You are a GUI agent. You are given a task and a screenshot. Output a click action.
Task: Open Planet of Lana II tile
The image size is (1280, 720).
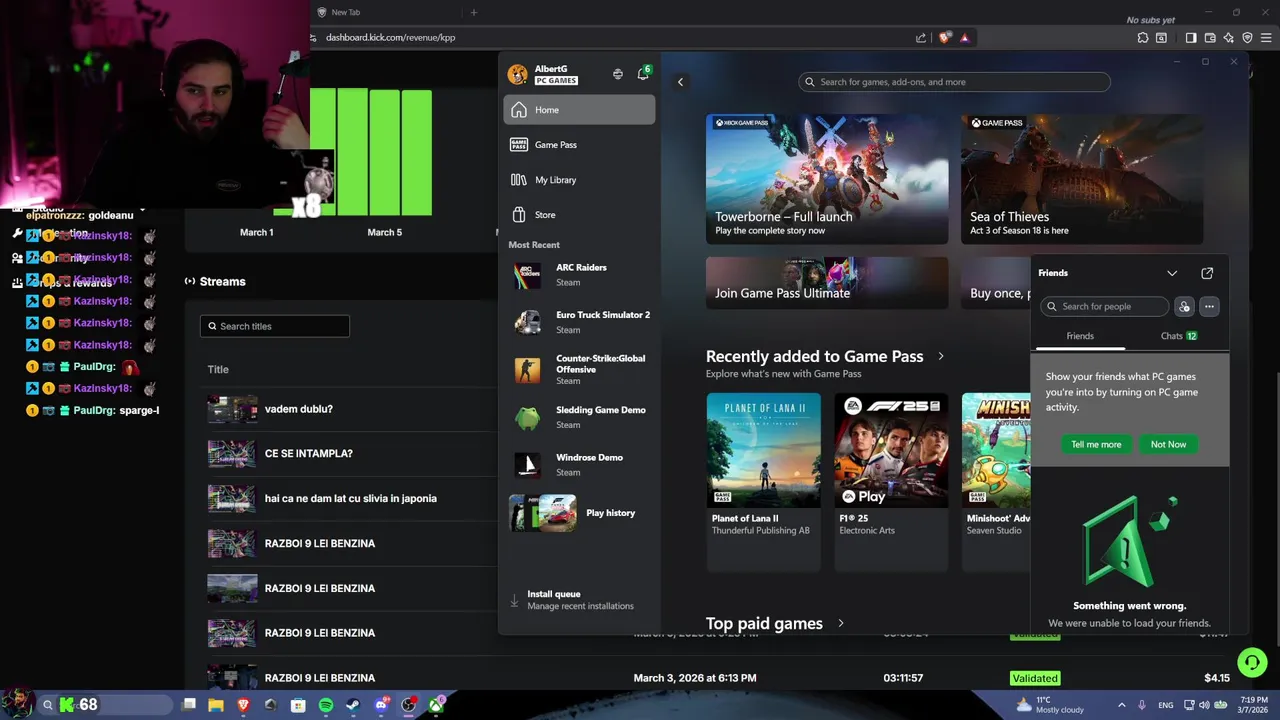763,481
